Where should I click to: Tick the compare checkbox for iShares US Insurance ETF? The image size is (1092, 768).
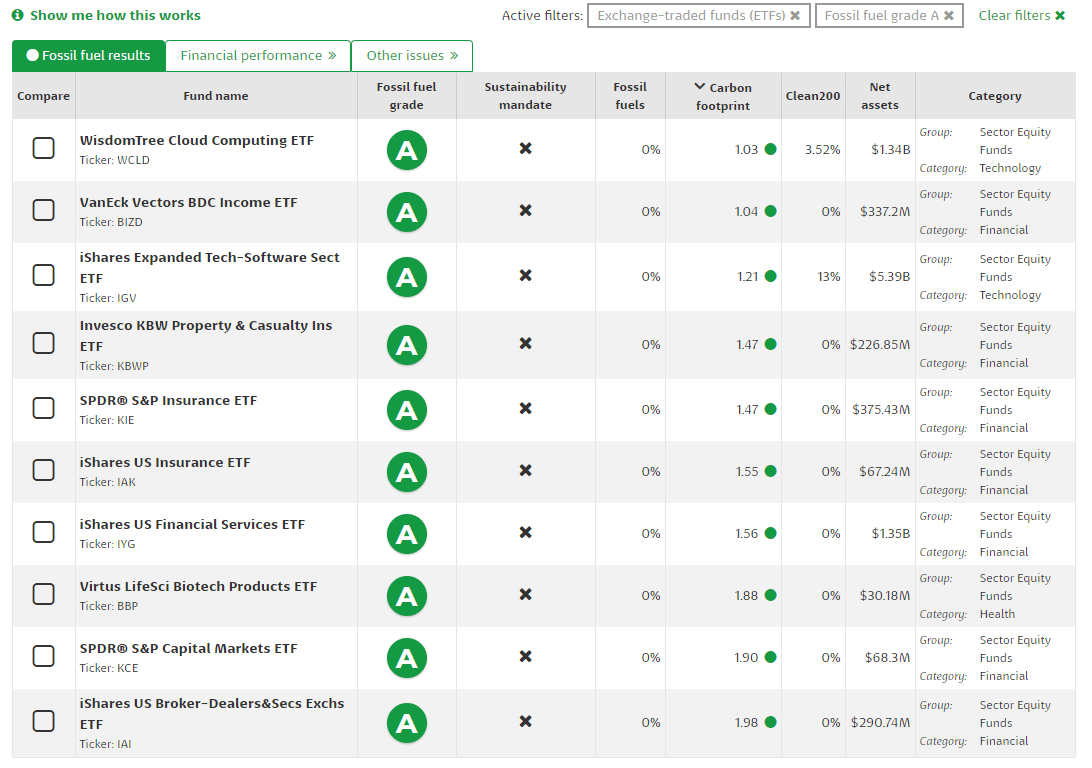[x=44, y=471]
